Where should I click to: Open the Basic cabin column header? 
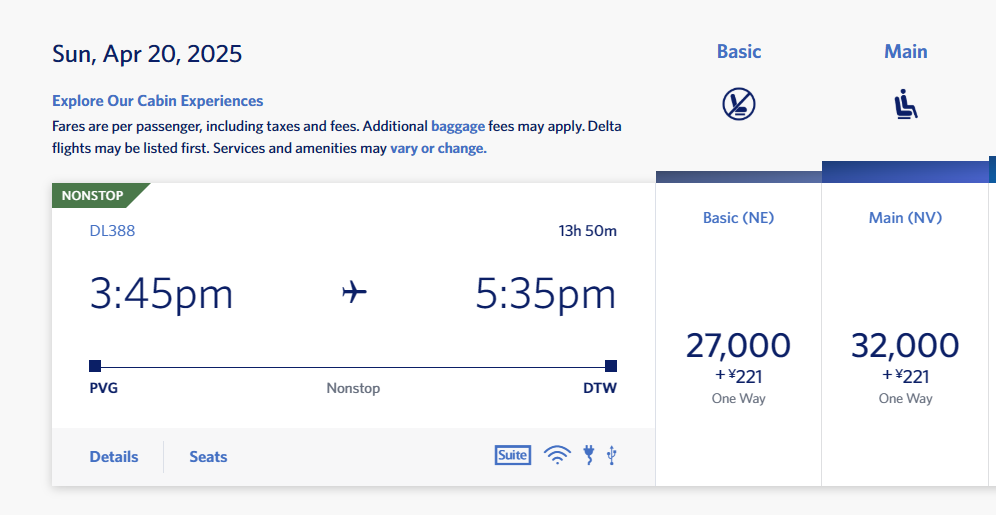pyautogui.click(x=739, y=51)
